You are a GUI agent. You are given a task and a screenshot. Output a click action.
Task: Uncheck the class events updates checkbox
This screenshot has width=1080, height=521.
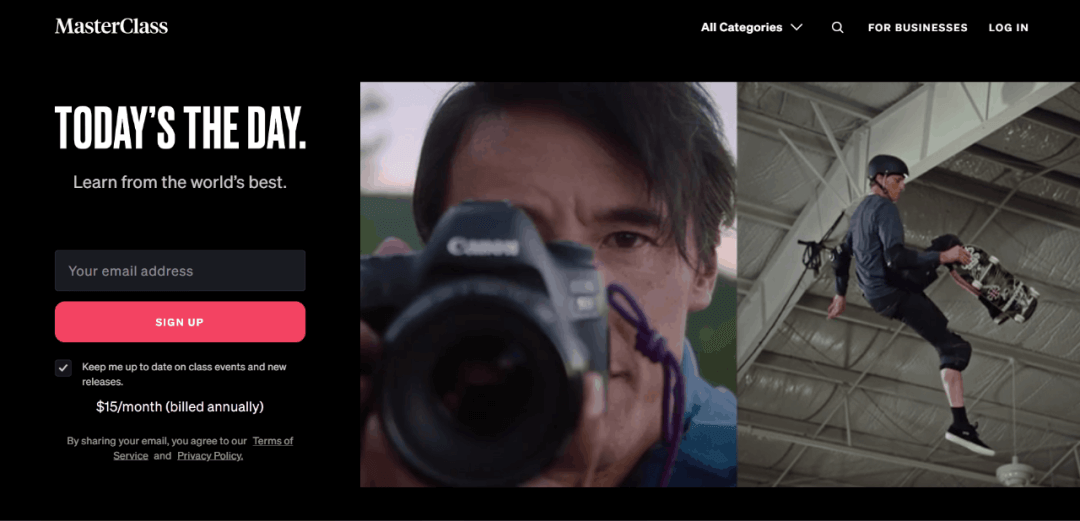coord(63,368)
